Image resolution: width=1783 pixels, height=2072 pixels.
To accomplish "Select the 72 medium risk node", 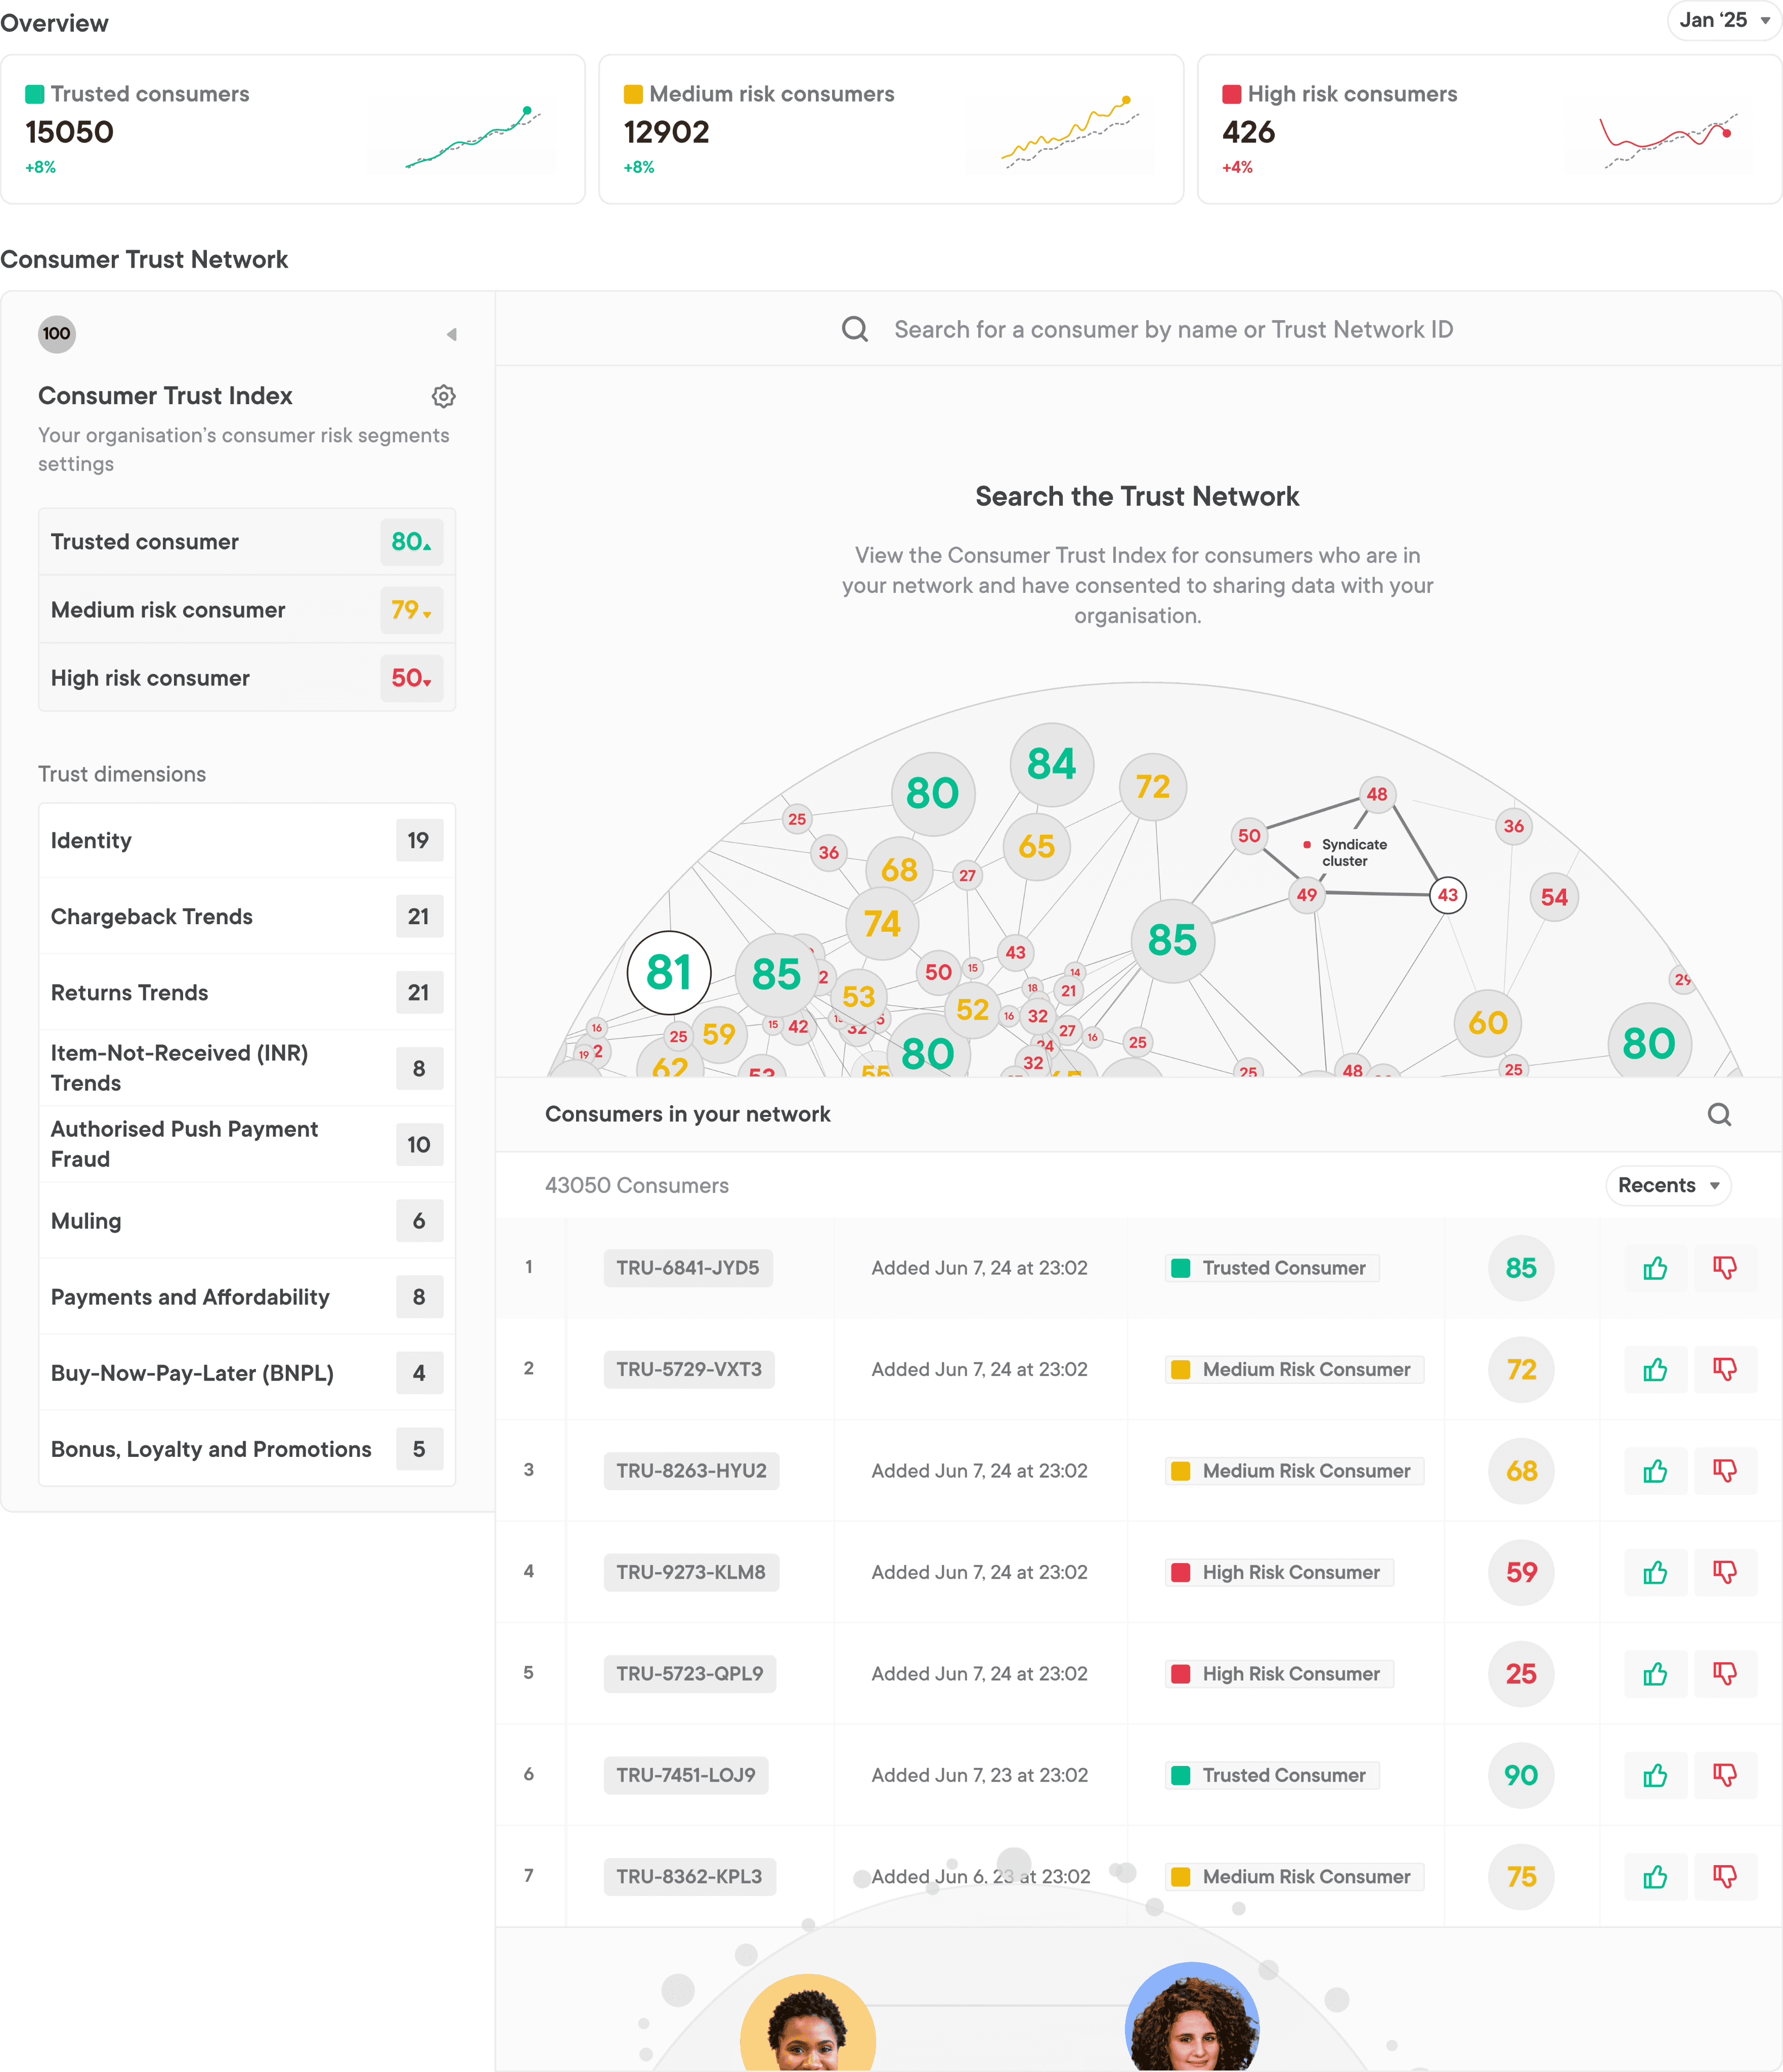I will (1153, 787).
